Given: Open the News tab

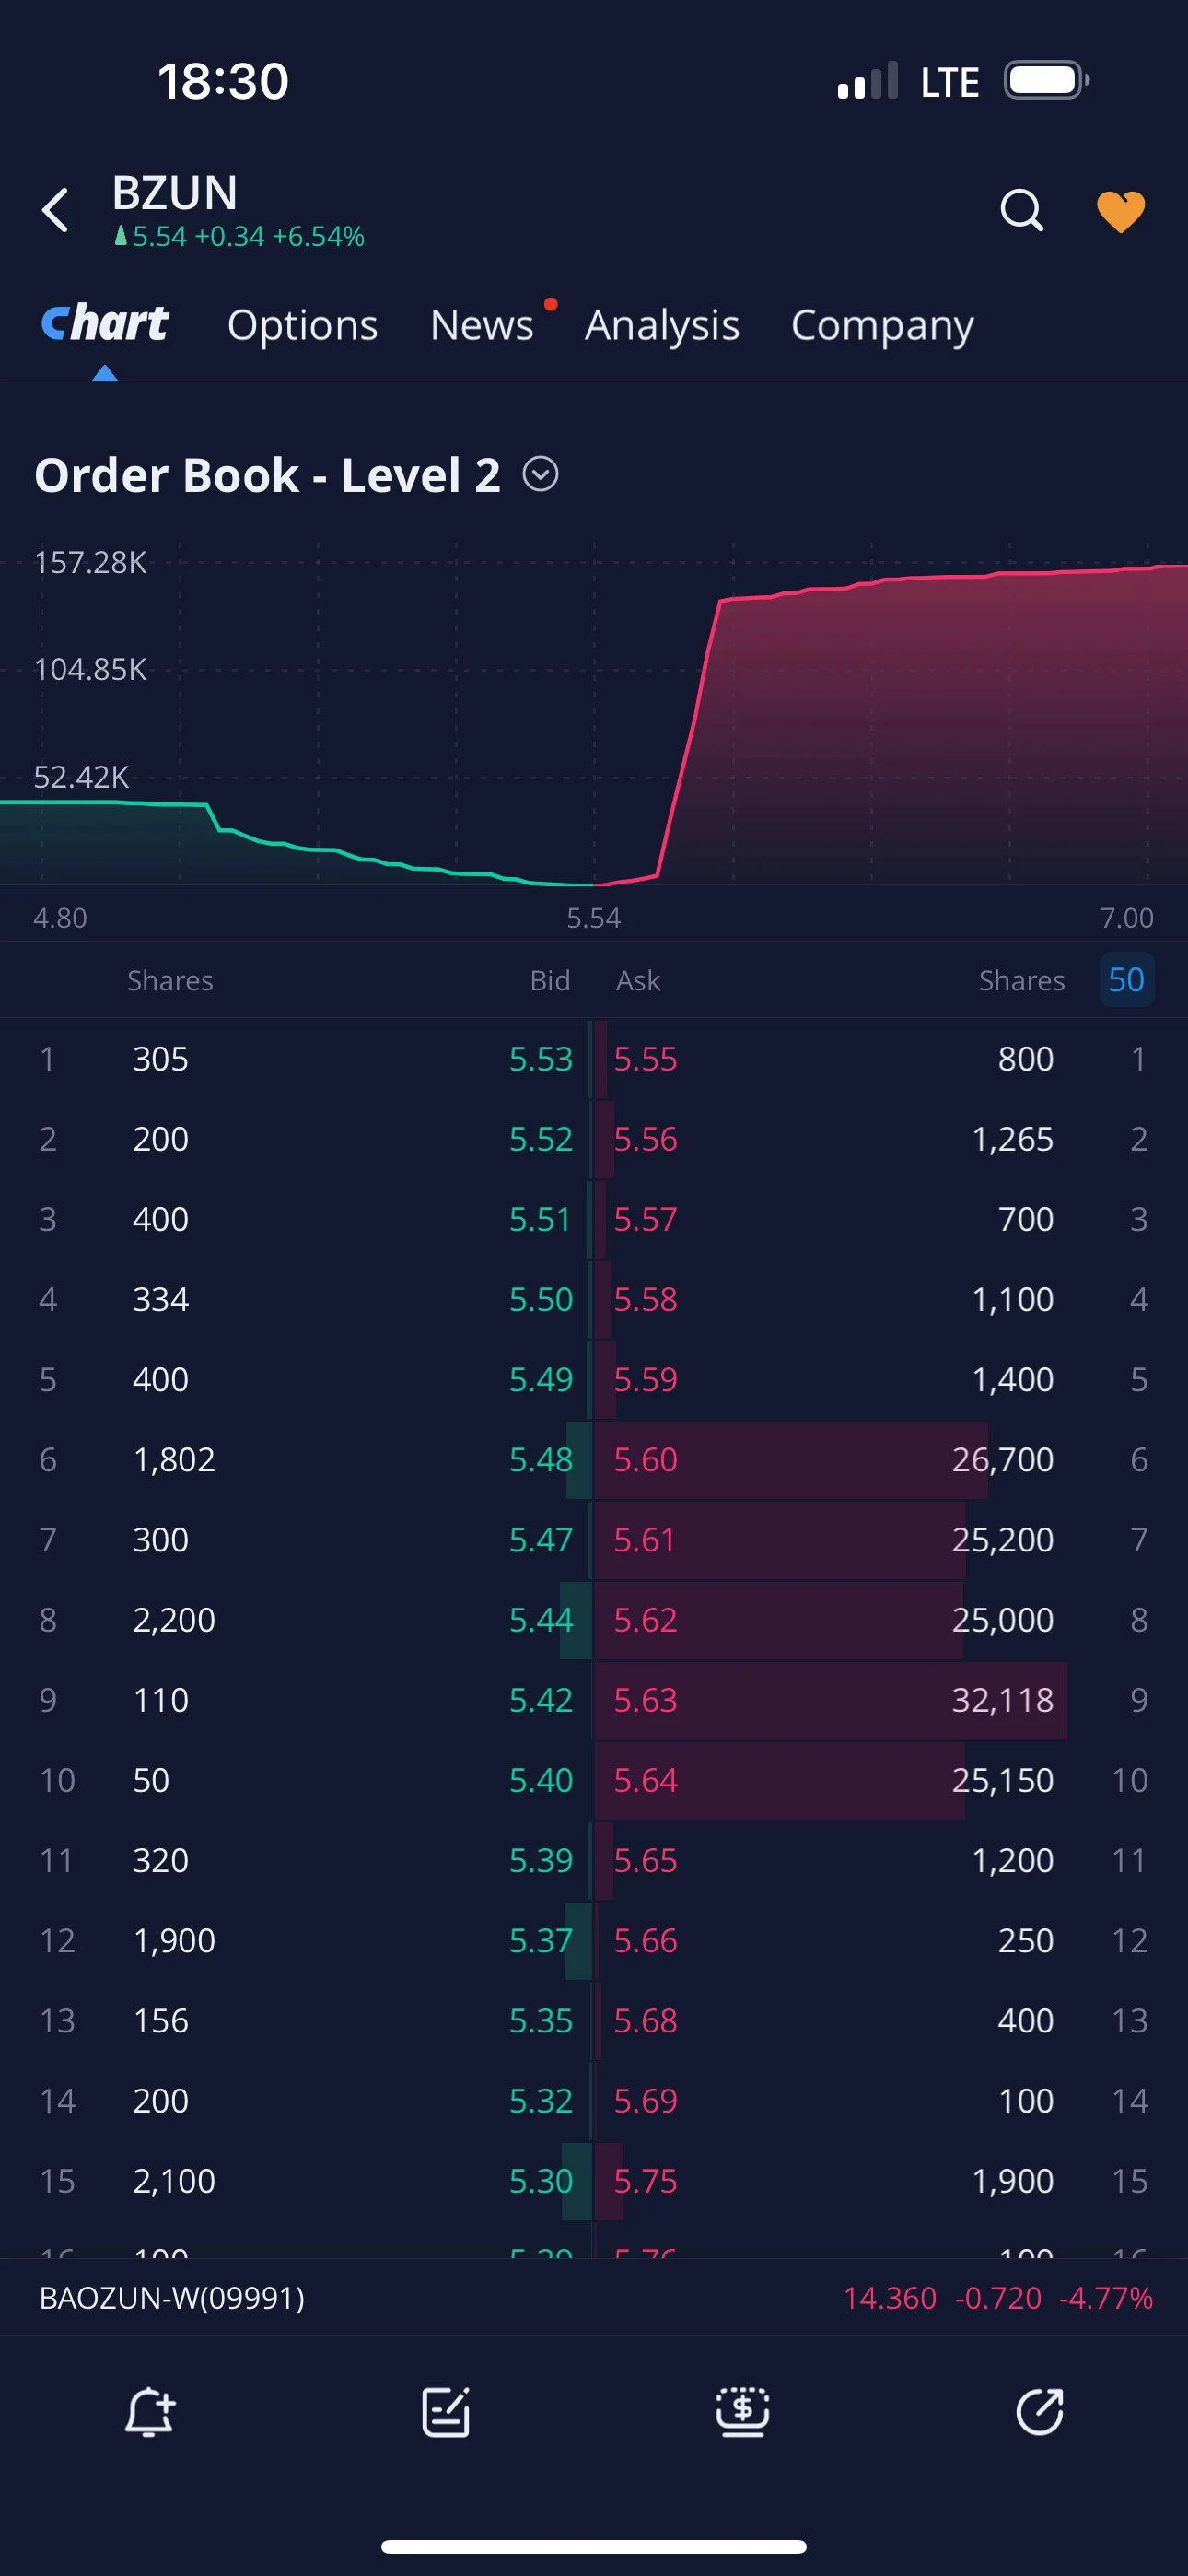Looking at the screenshot, I should point(482,325).
